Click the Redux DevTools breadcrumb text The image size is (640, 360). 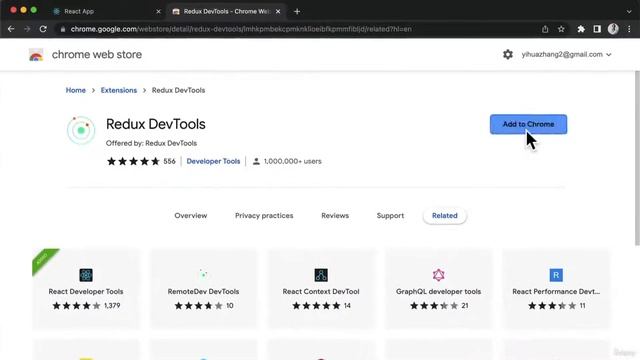(178, 90)
